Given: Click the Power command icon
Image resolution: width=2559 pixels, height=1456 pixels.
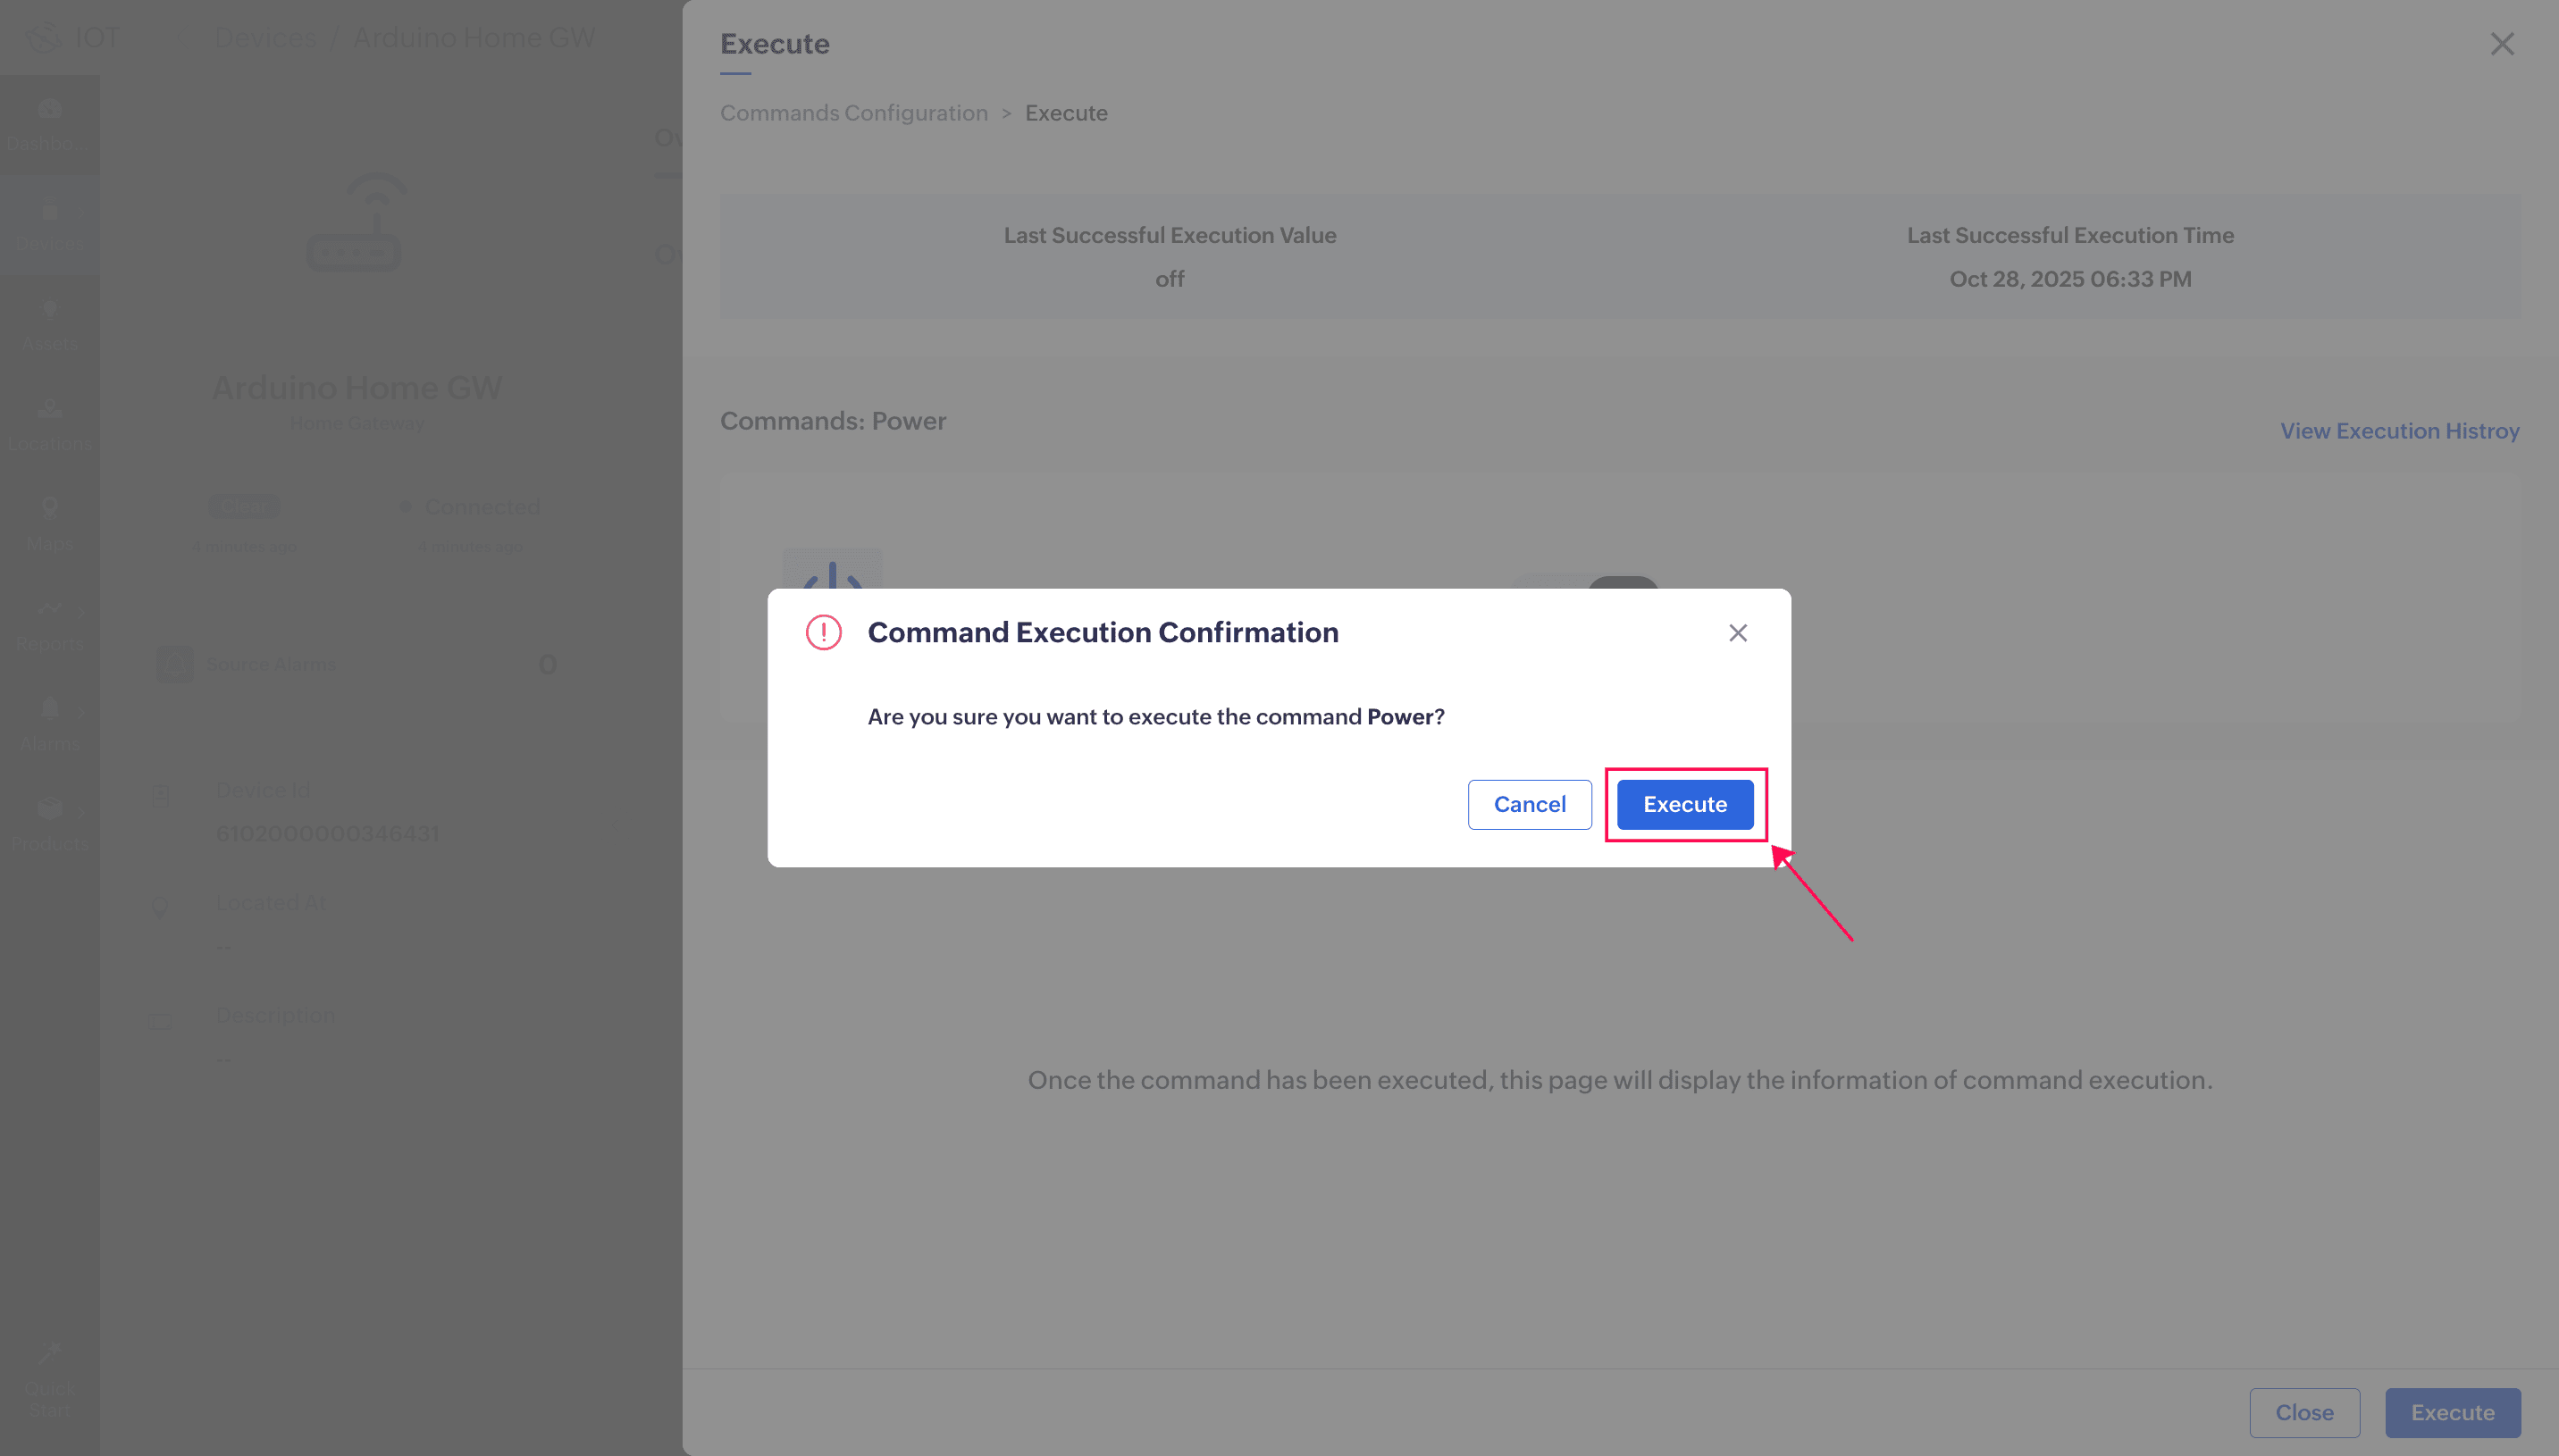Looking at the screenshot, I should click(x=832, y=574).
